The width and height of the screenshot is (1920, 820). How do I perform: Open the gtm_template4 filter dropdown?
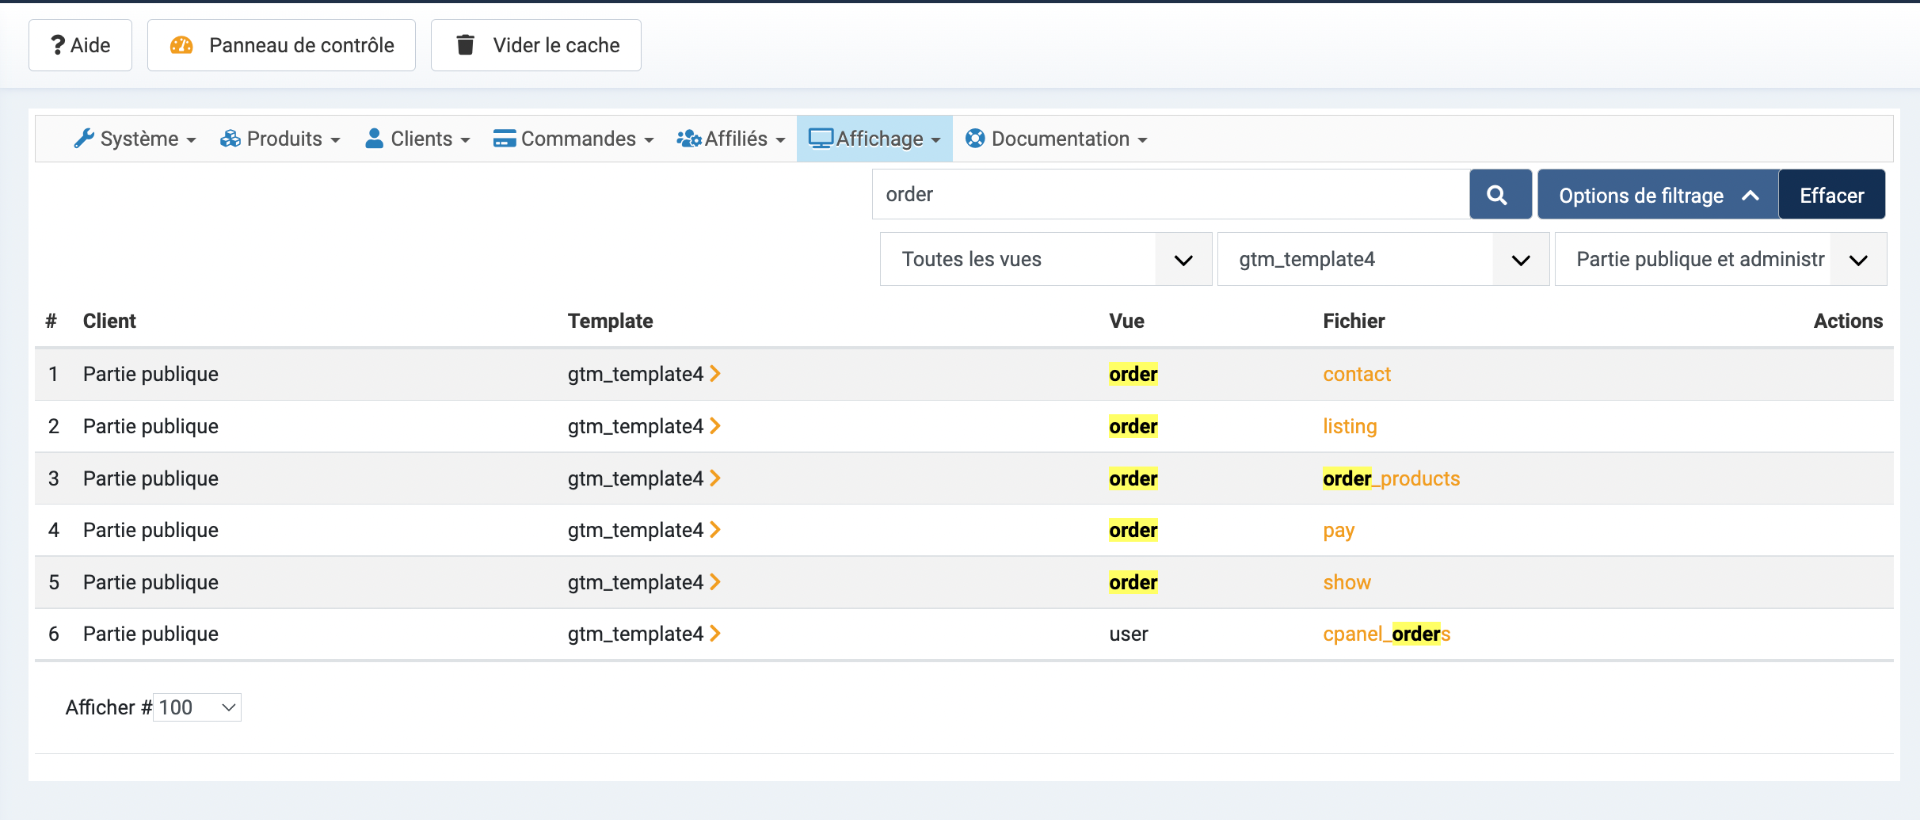point(1382,260)
